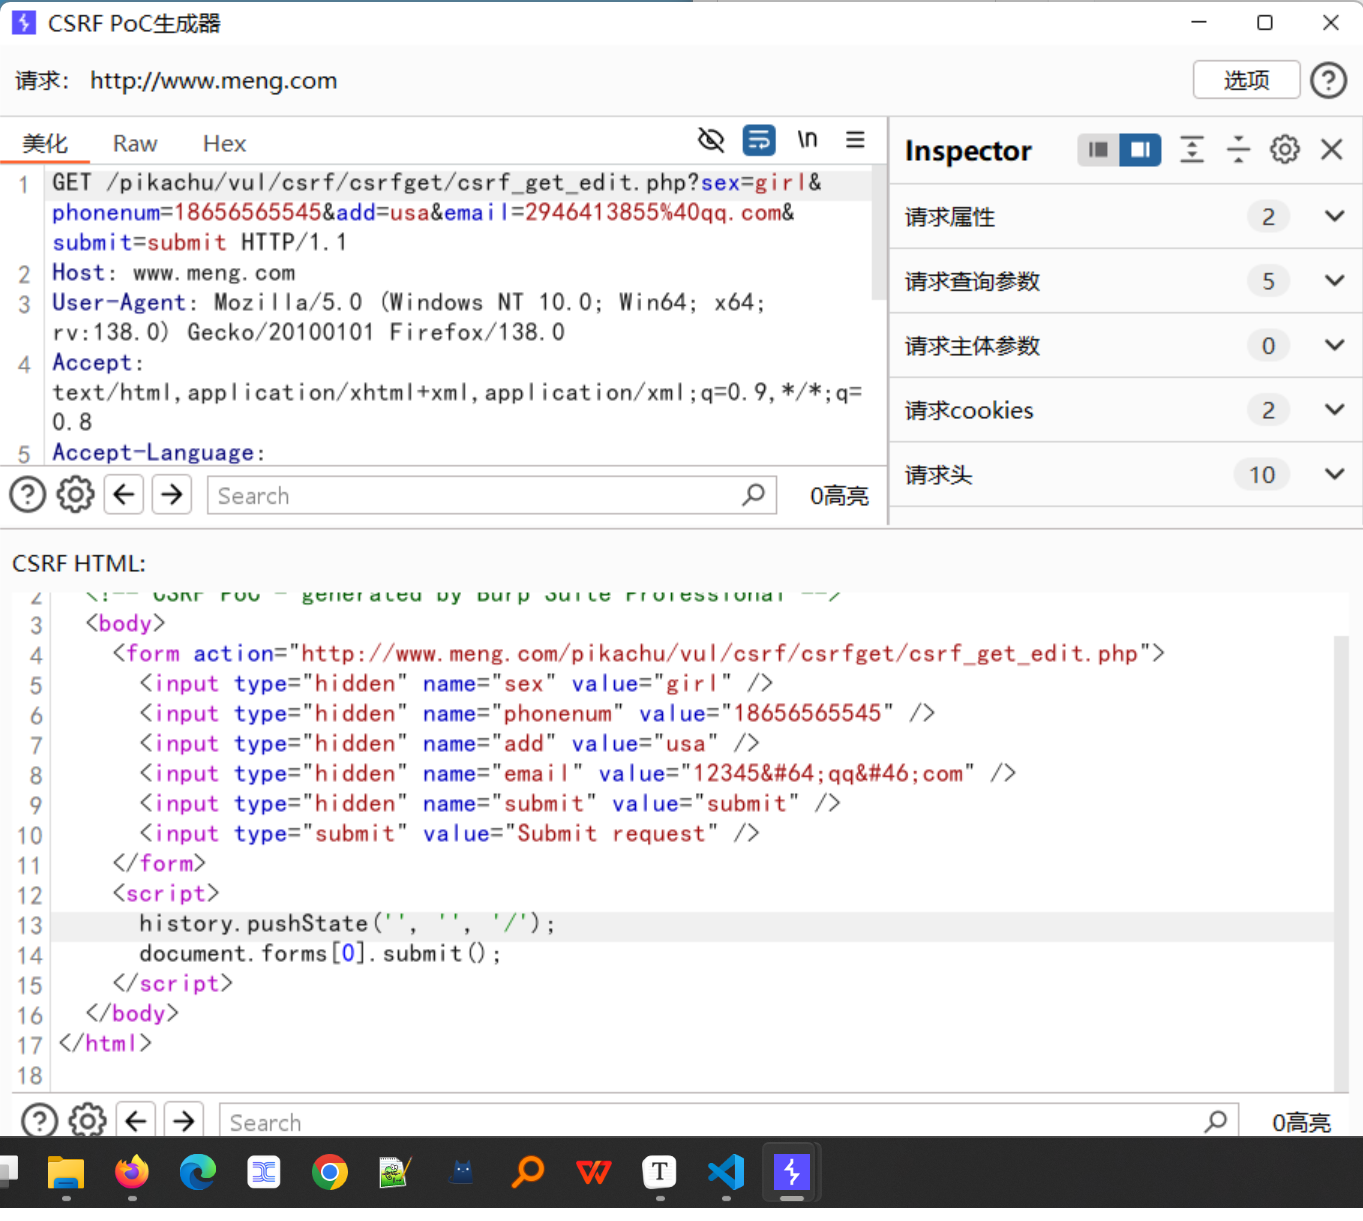1363x1221 pixels.
Task: Open Microsoft Edge from the taskbar
Action: [198, 1172]
